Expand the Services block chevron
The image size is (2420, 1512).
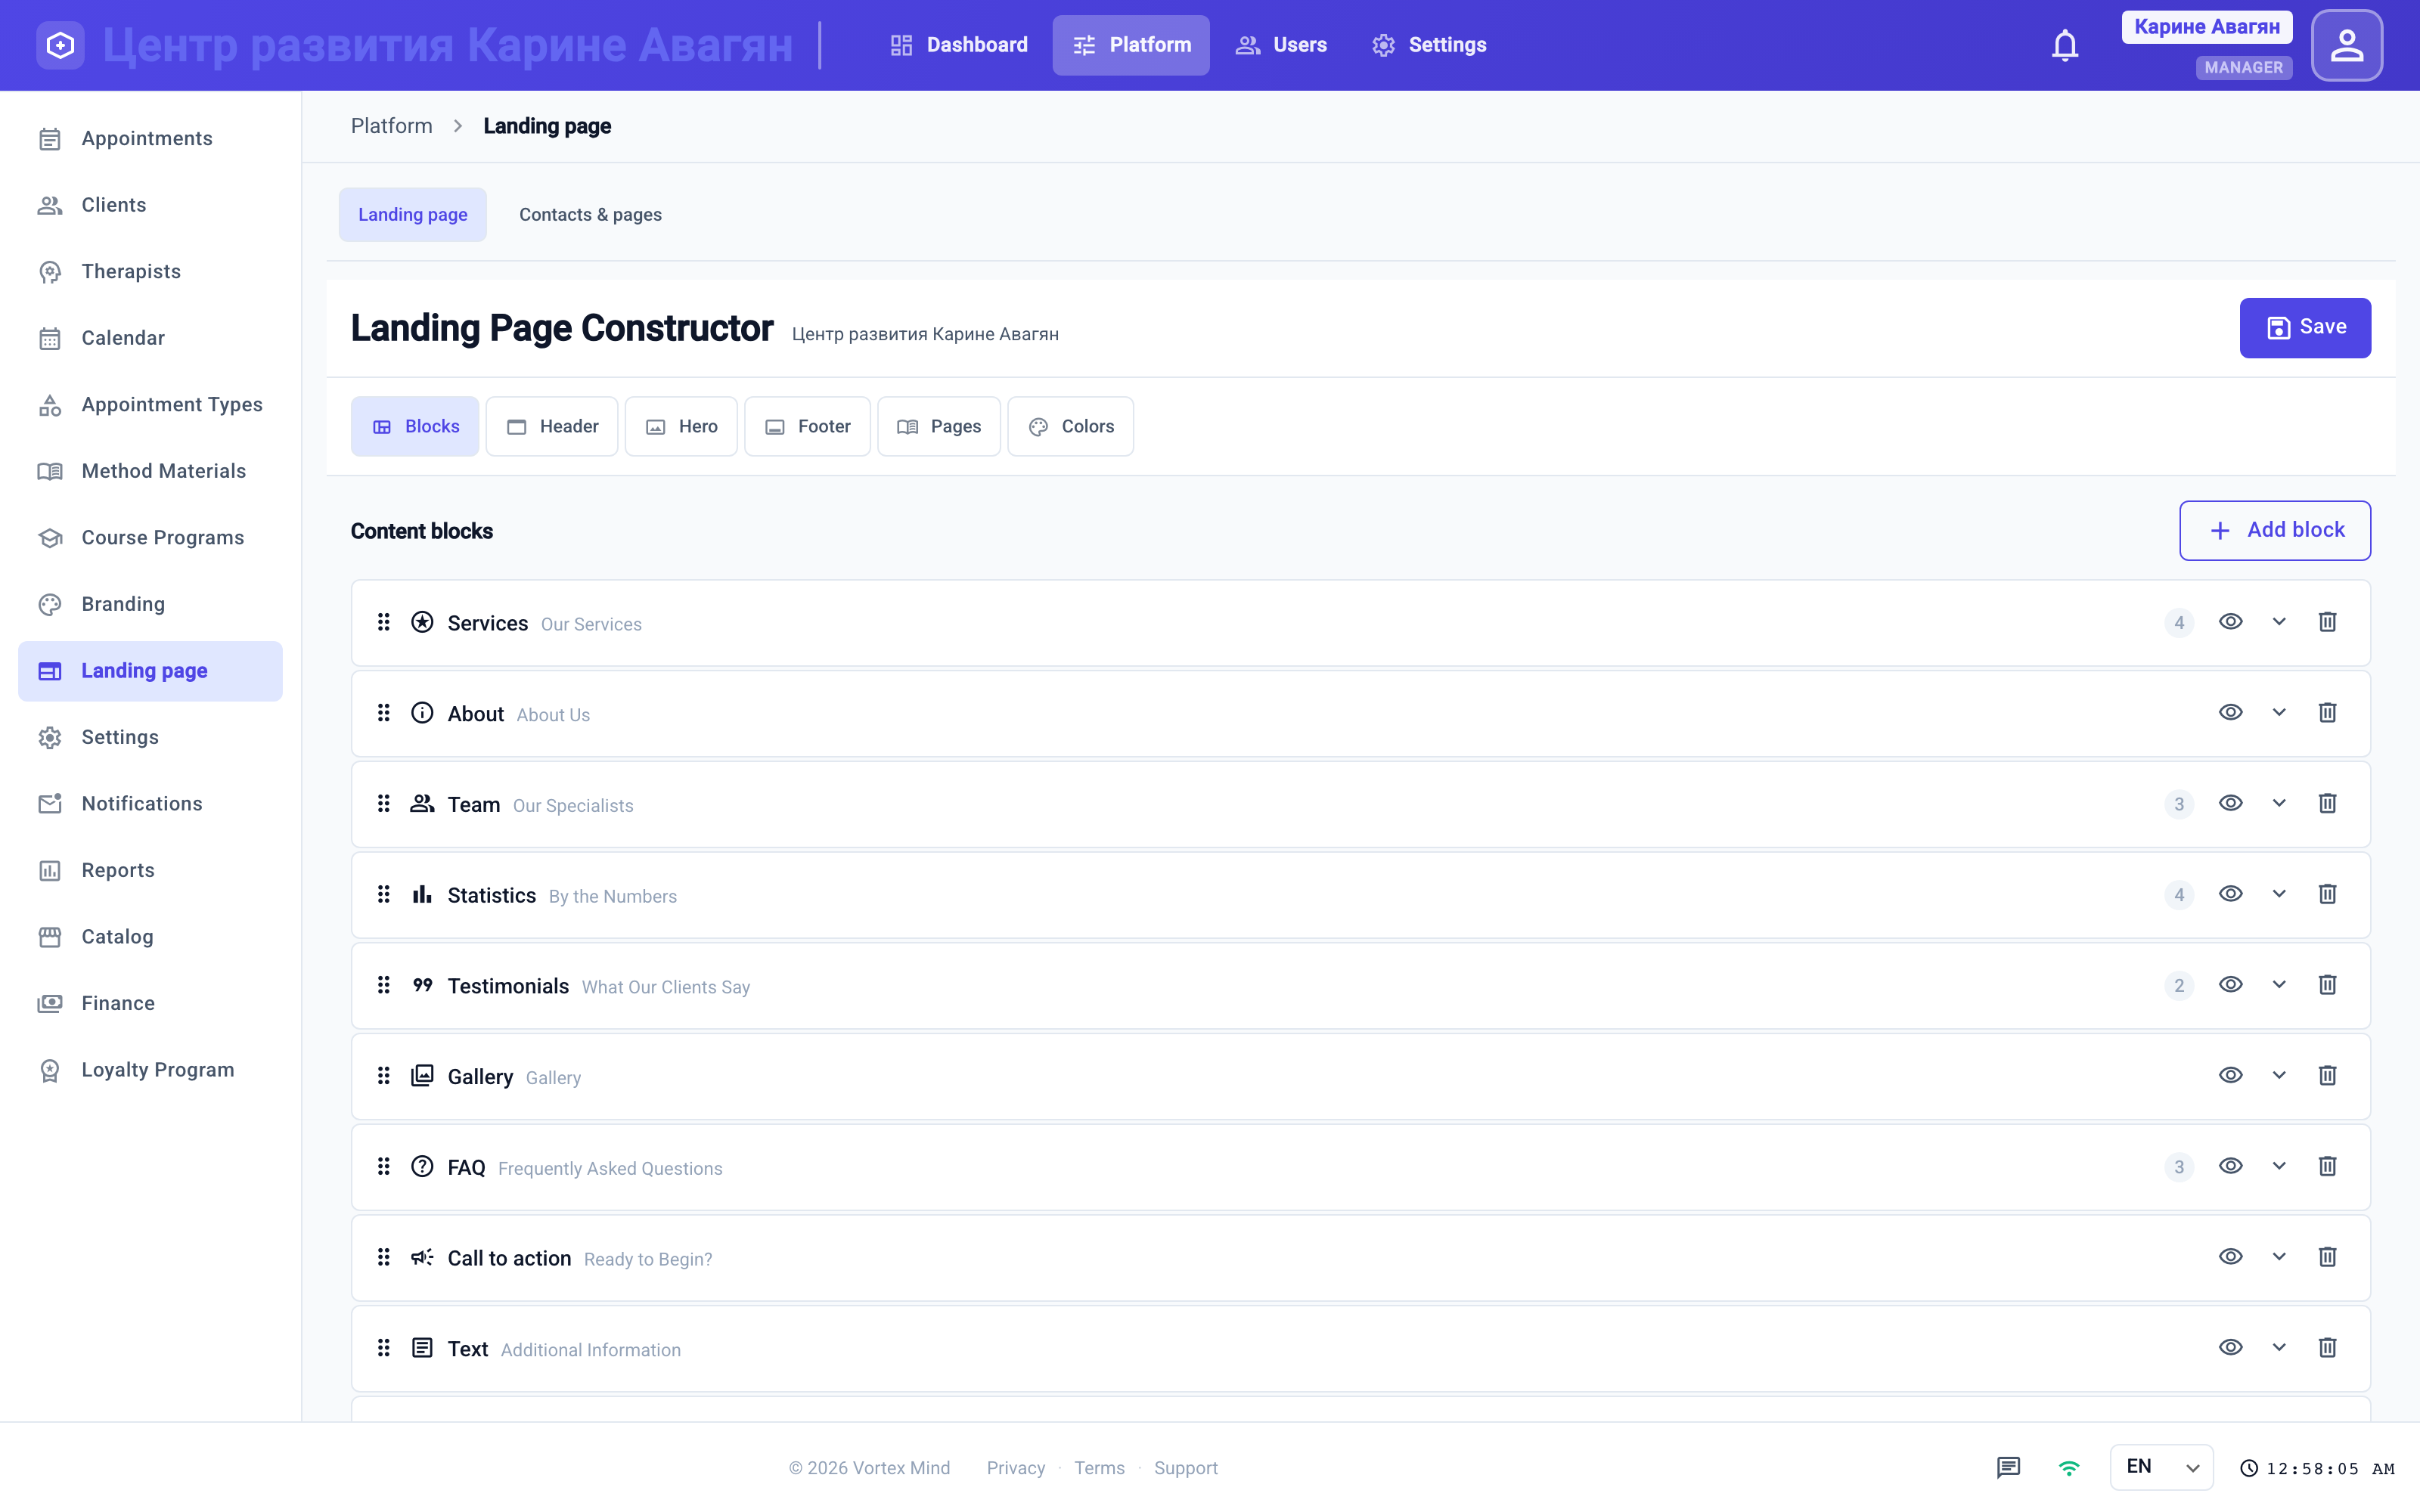point(2279,622)
